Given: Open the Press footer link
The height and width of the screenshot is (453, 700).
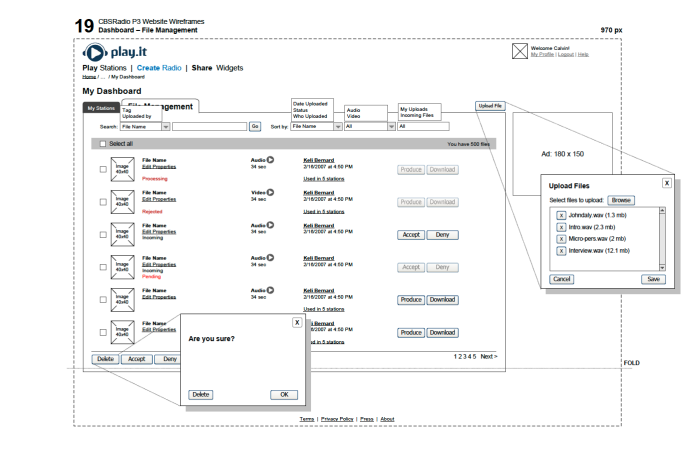Looking at the screenshot, I should (367, 419).
